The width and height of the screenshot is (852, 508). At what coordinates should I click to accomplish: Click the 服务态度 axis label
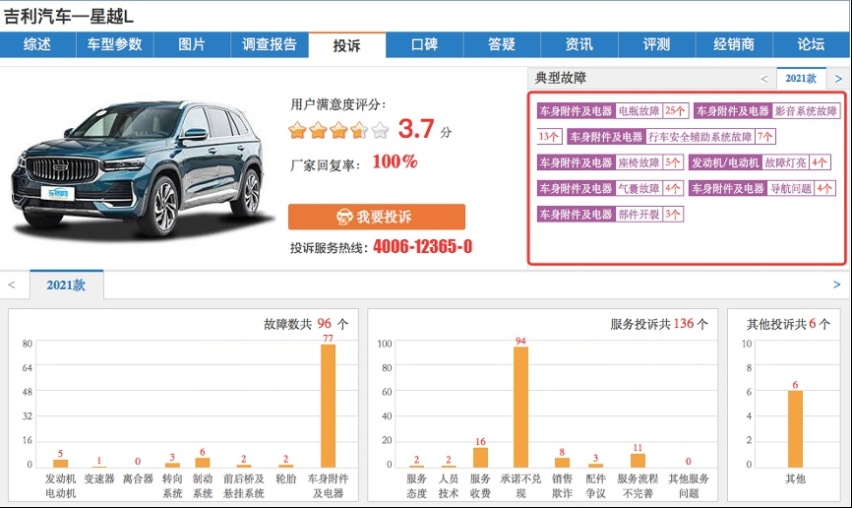[417, 486]
